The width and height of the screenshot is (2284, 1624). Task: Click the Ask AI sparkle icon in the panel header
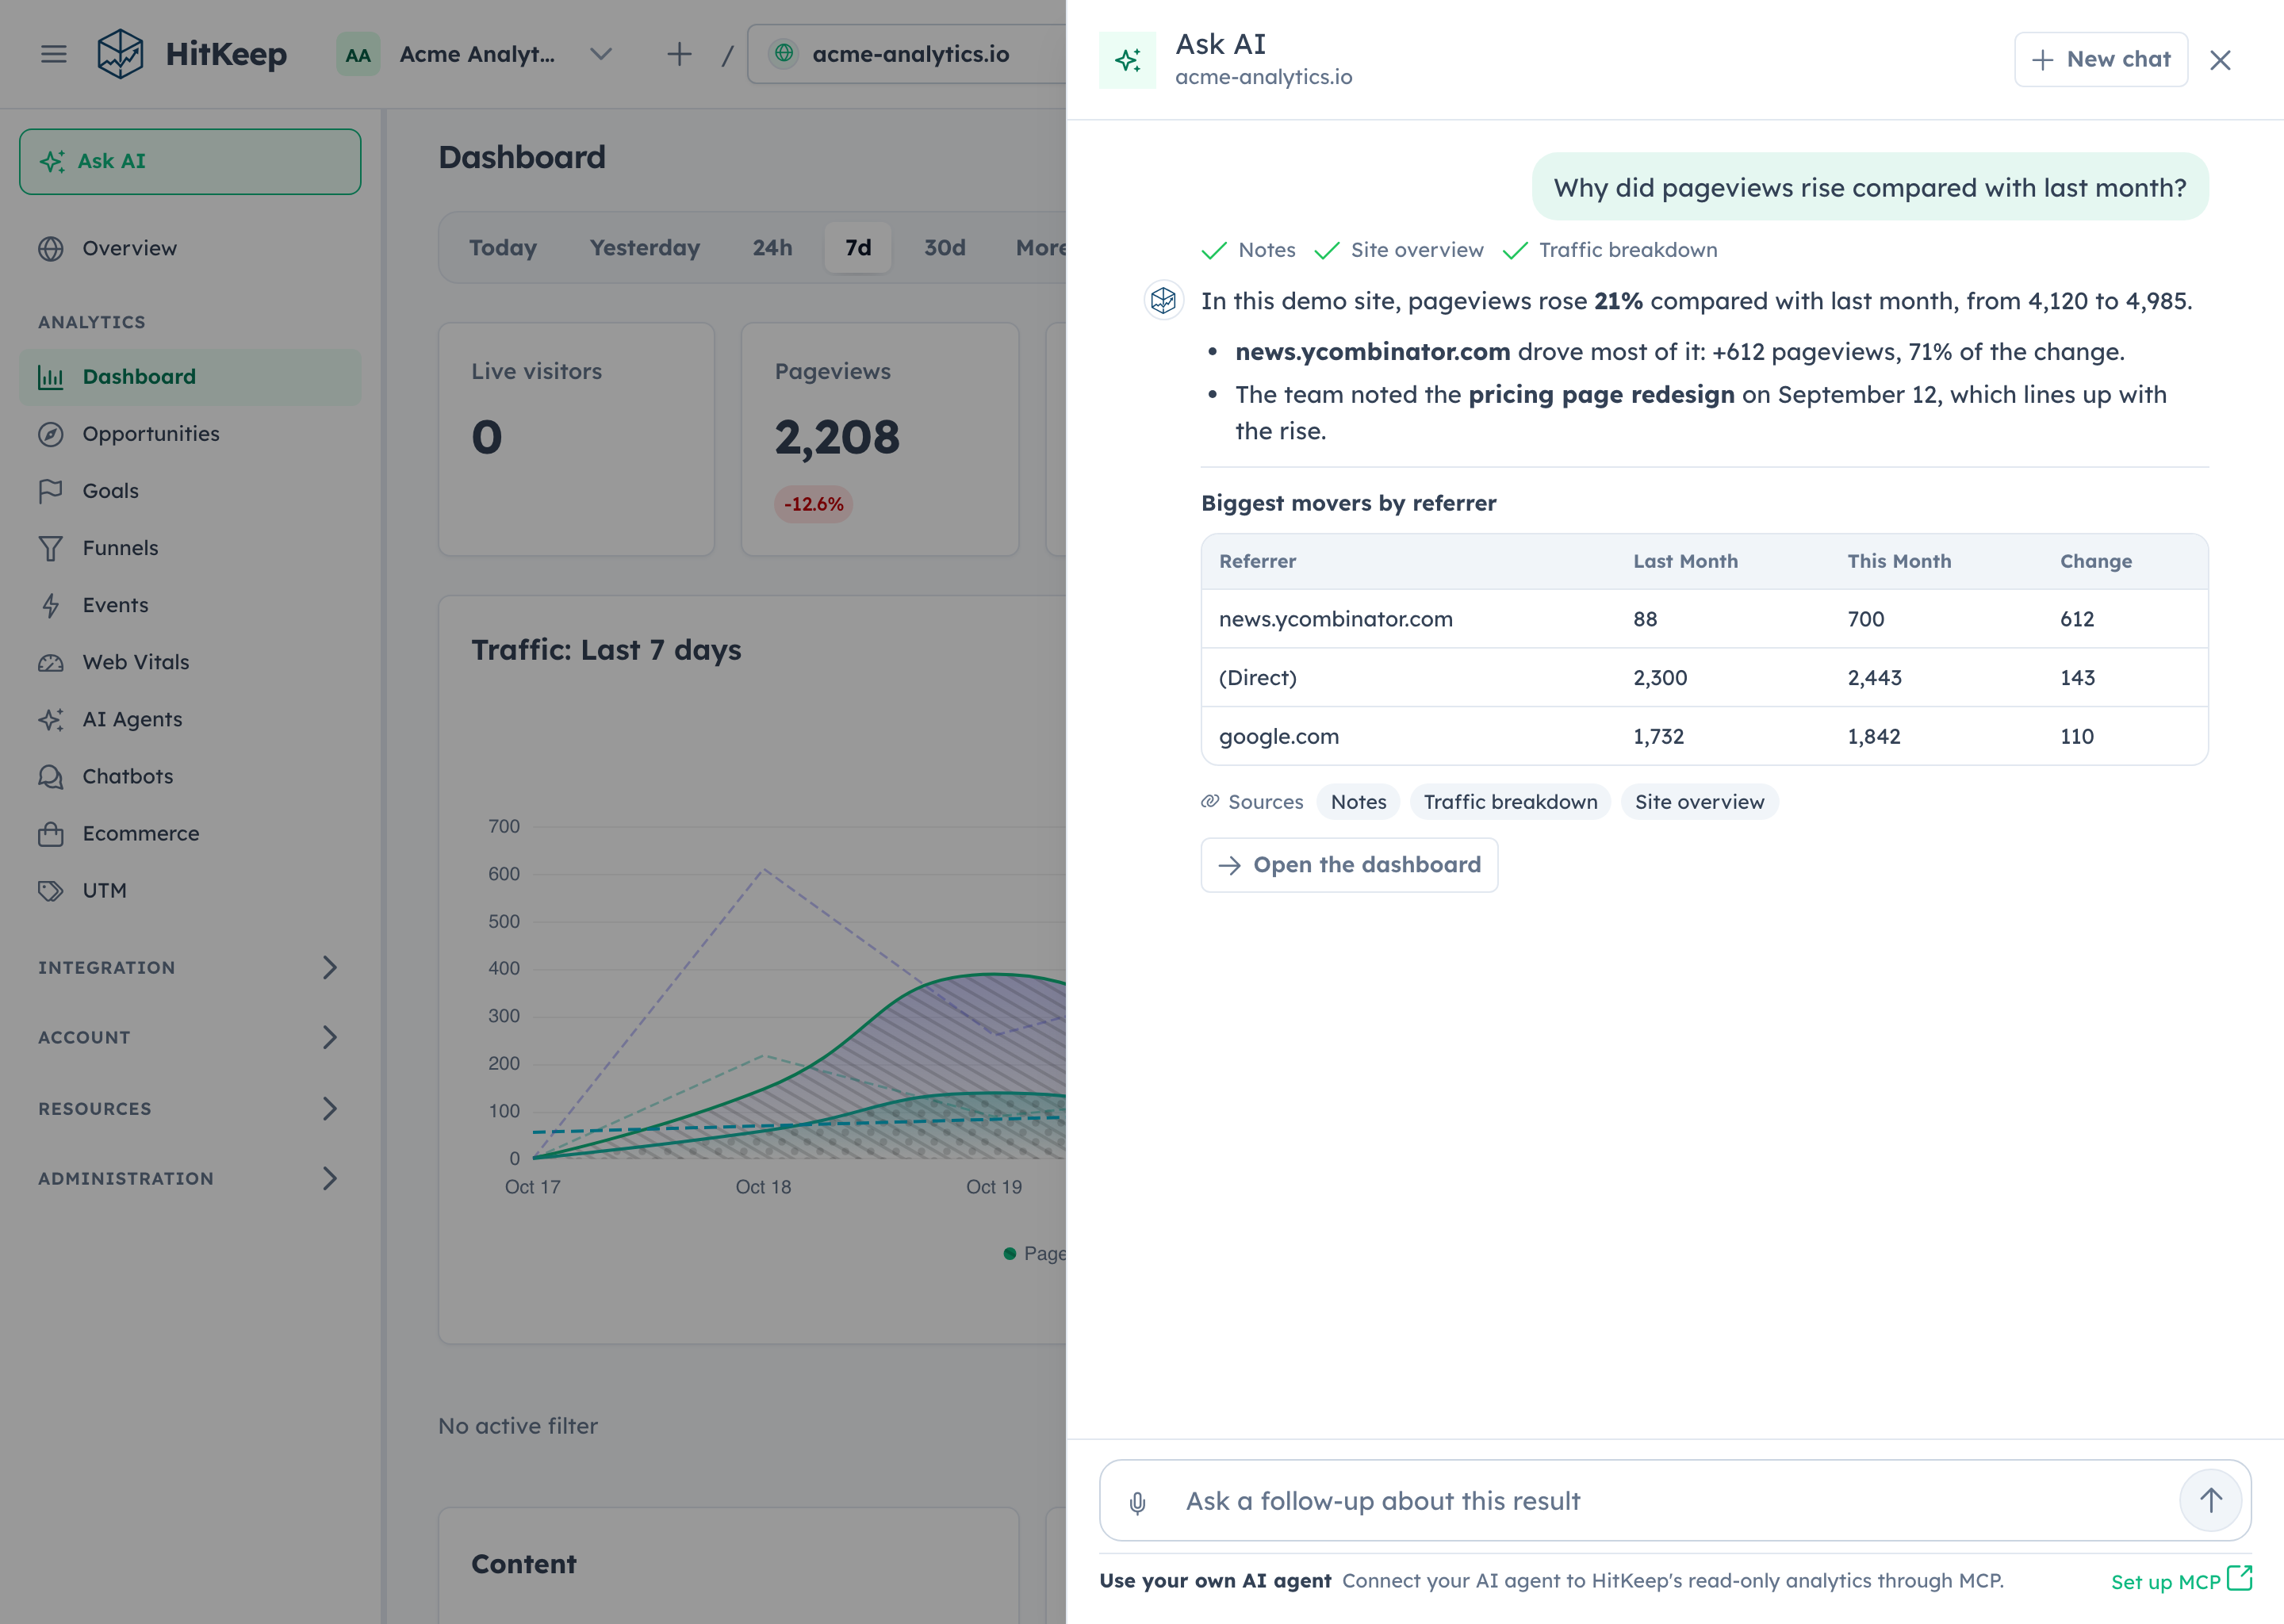coord(1127,60)
